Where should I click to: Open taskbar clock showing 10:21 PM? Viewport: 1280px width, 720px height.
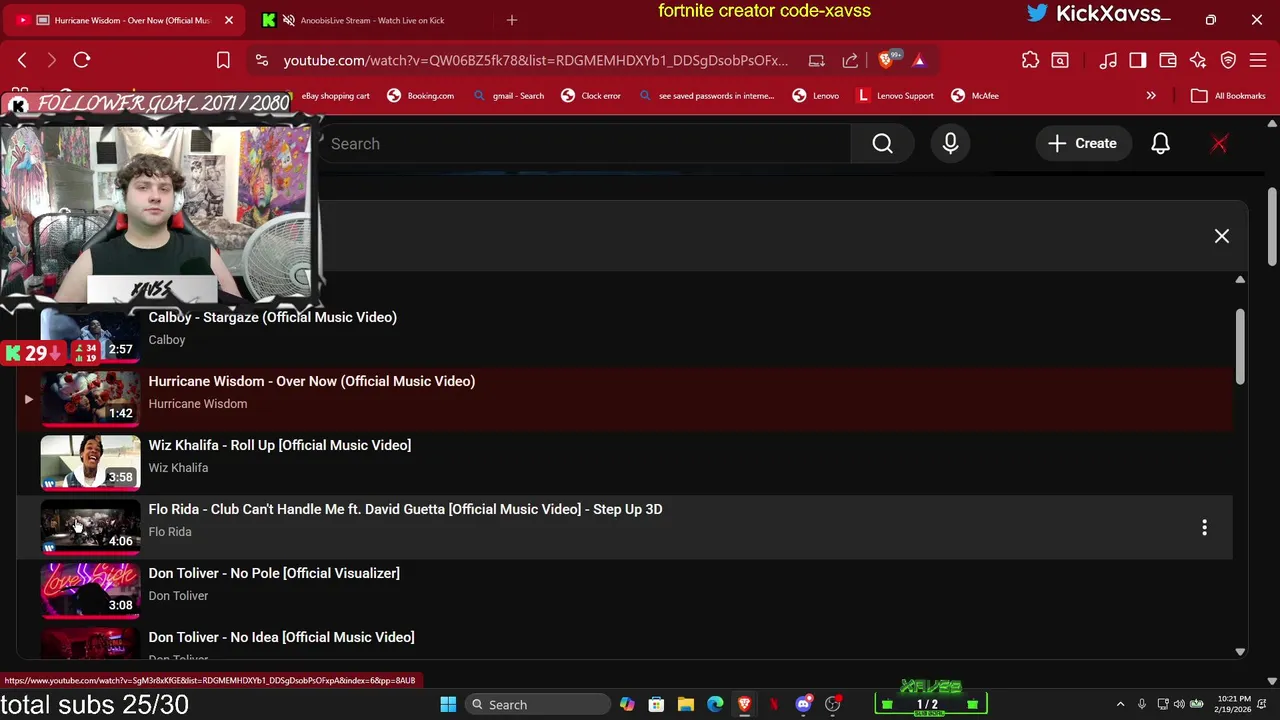pyautogui.click(x=1234, y=704)
